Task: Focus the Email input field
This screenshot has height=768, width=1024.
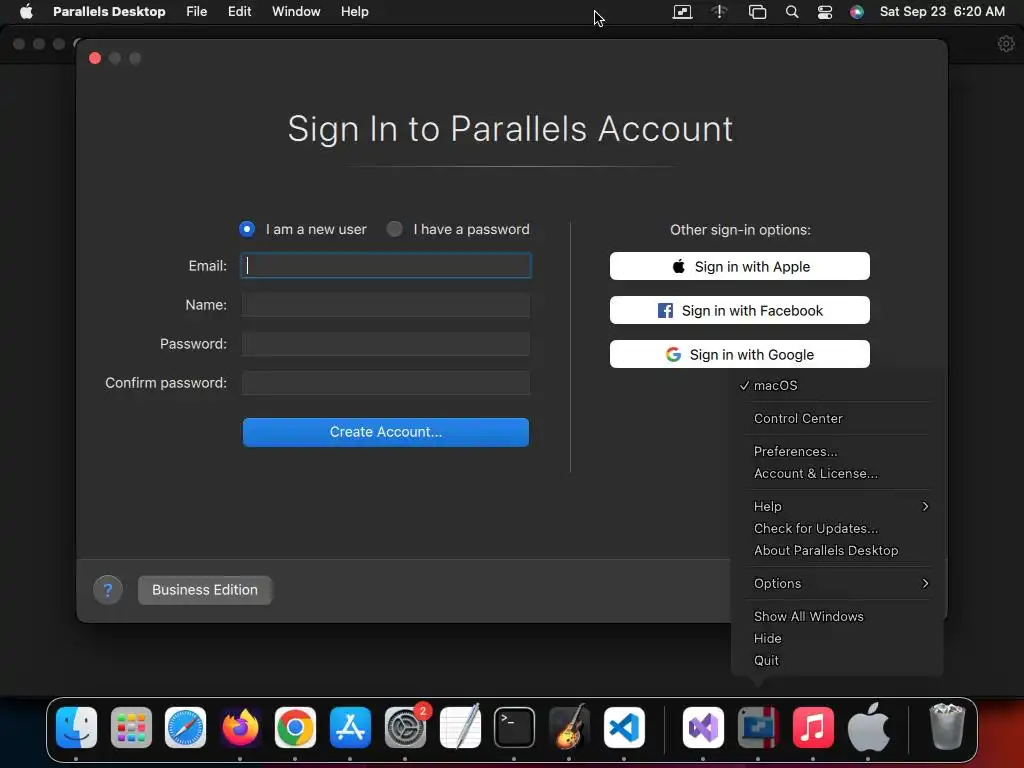Action: coord(386,266)
